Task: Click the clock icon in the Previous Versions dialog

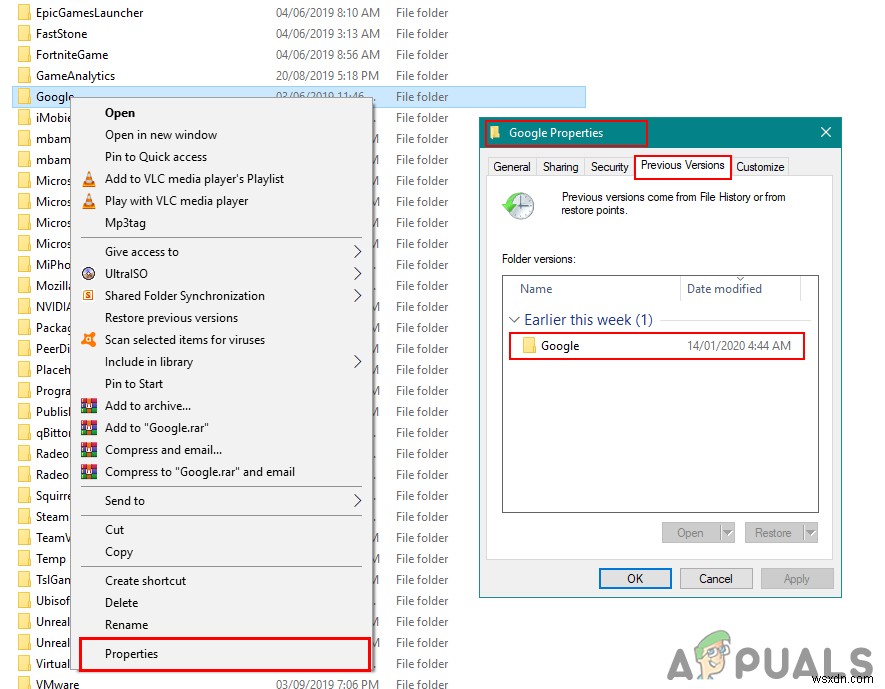Action: click(519, 203)
